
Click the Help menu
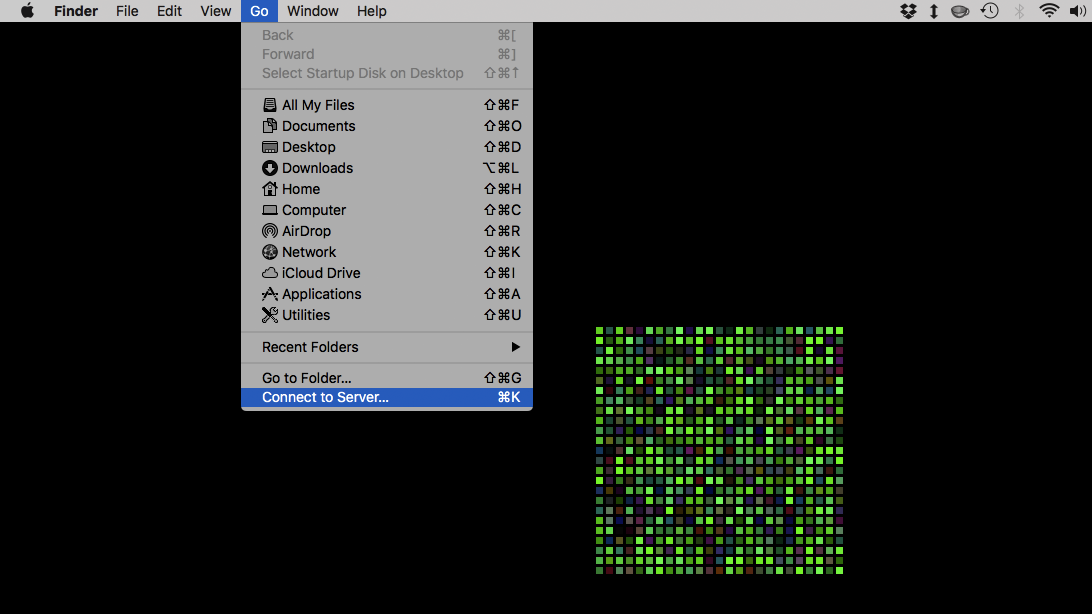point(371,11)
